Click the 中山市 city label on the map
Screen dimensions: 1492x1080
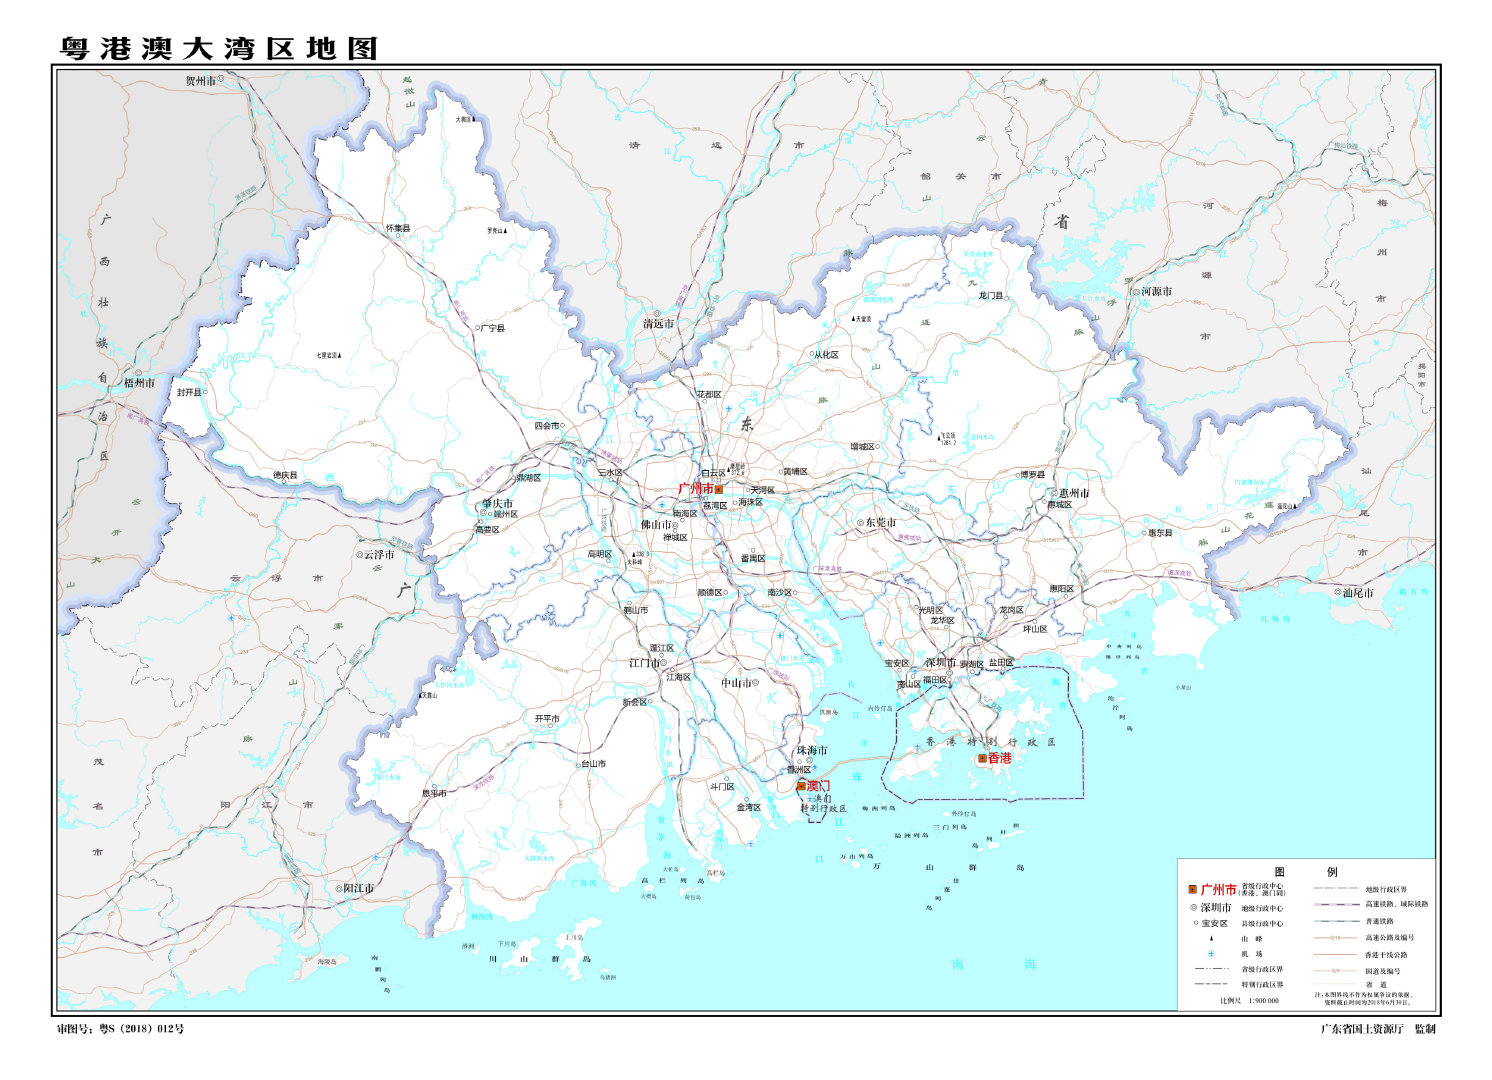pyautogui.click(x=739, y=682)
